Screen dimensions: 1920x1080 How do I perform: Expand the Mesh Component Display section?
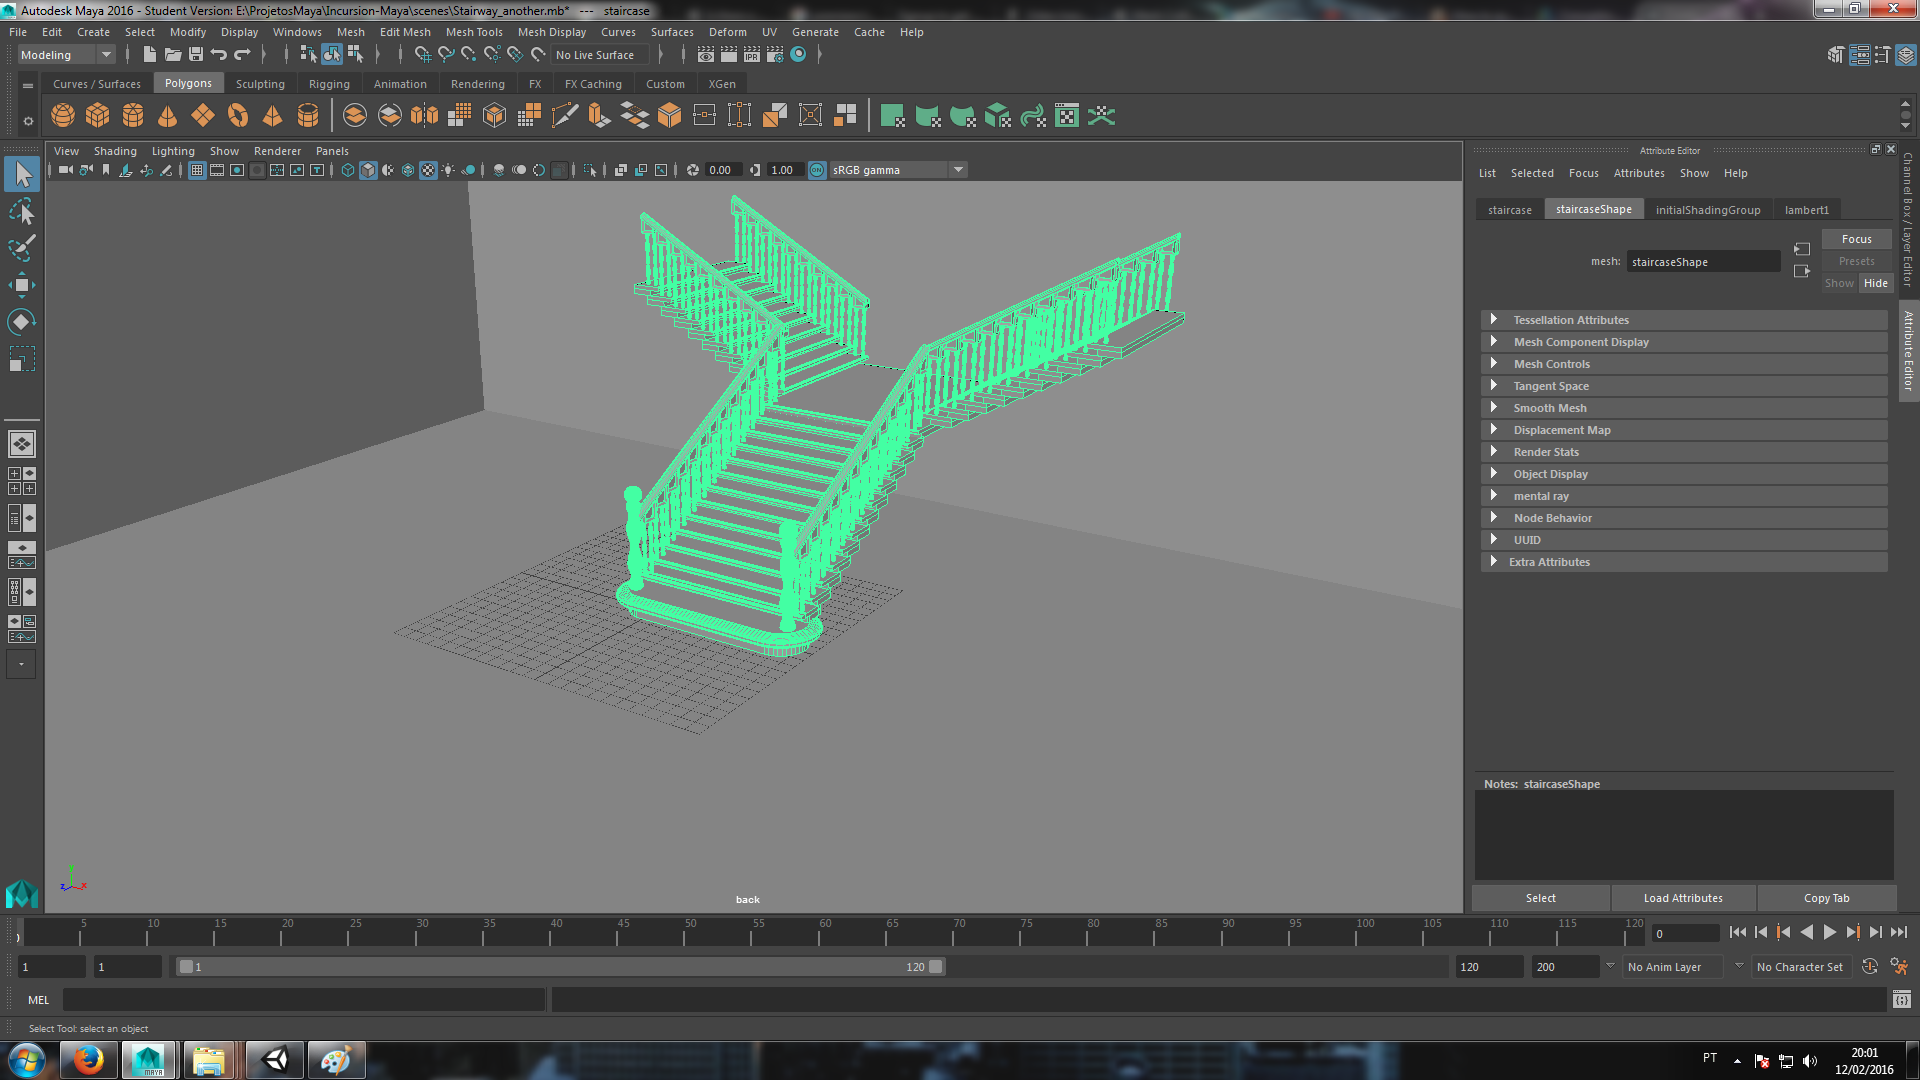point(1684,342)
